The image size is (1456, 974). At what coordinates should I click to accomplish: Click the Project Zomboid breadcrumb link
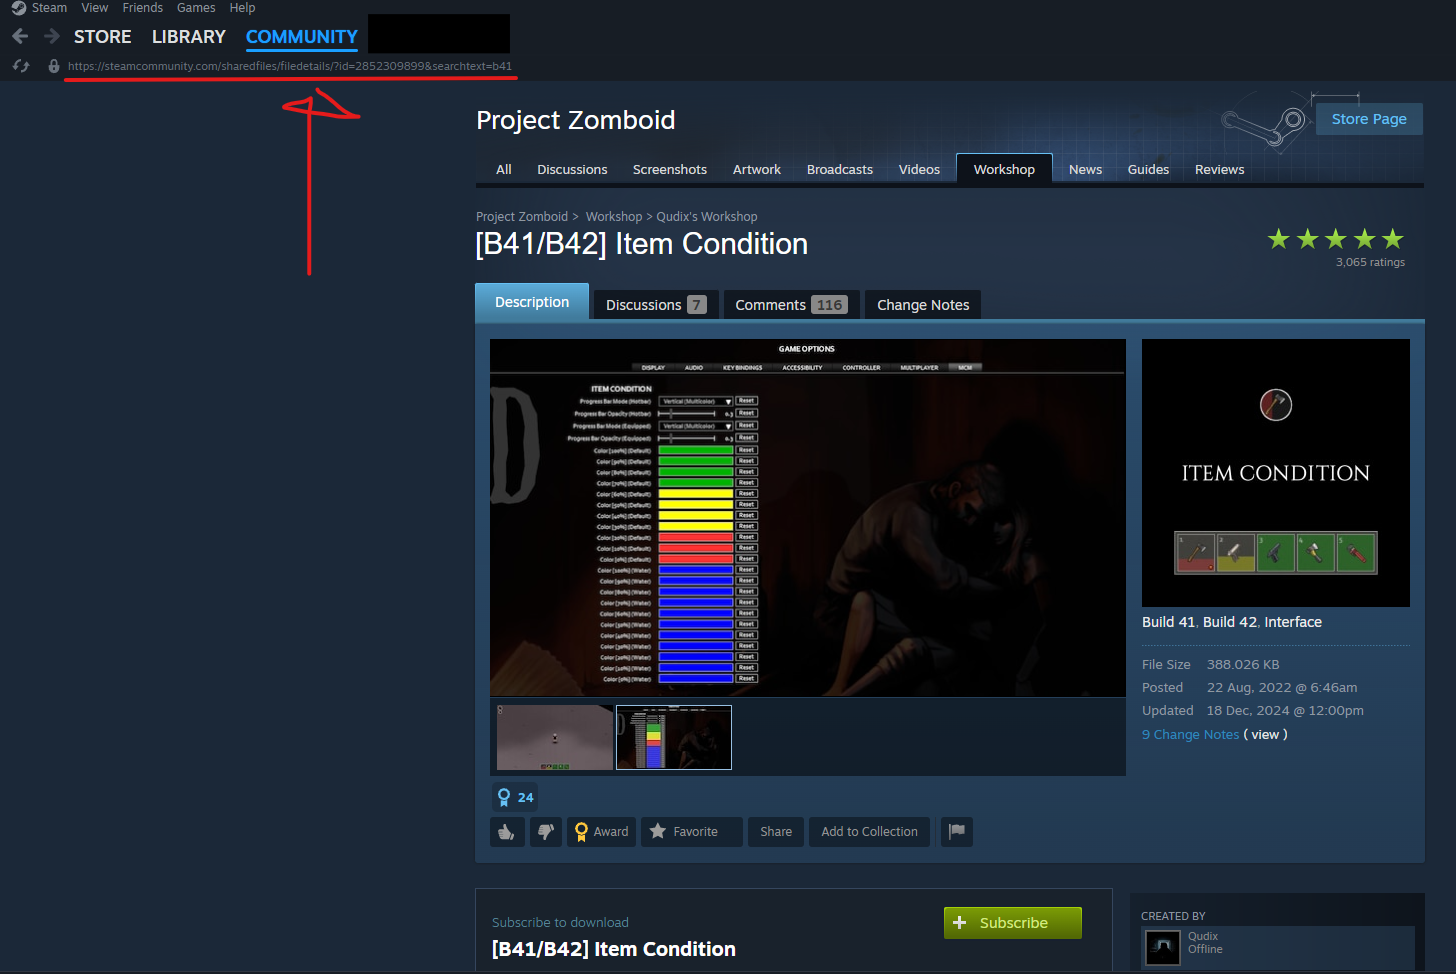(x=522, y=217)
